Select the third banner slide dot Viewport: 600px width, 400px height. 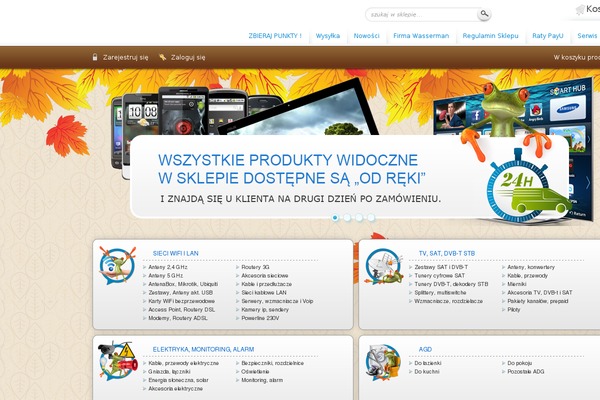359,217
